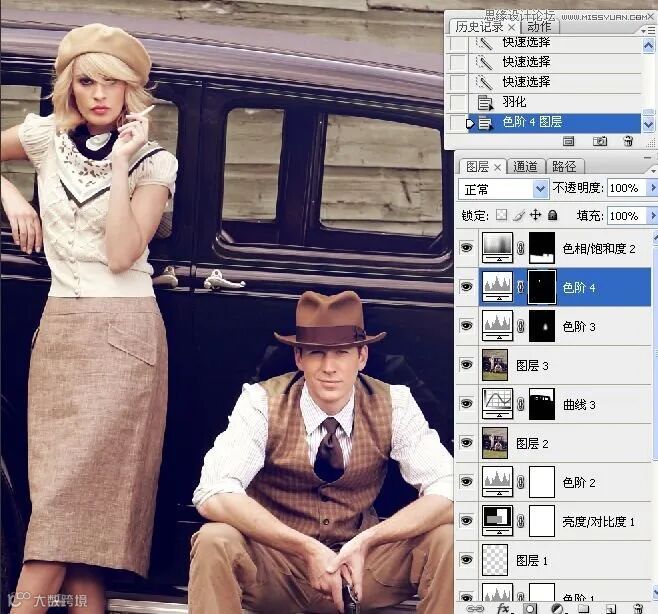Click the opacity 100% input field
This screenshot has width=658, height=614.
(x=627, y=188)
